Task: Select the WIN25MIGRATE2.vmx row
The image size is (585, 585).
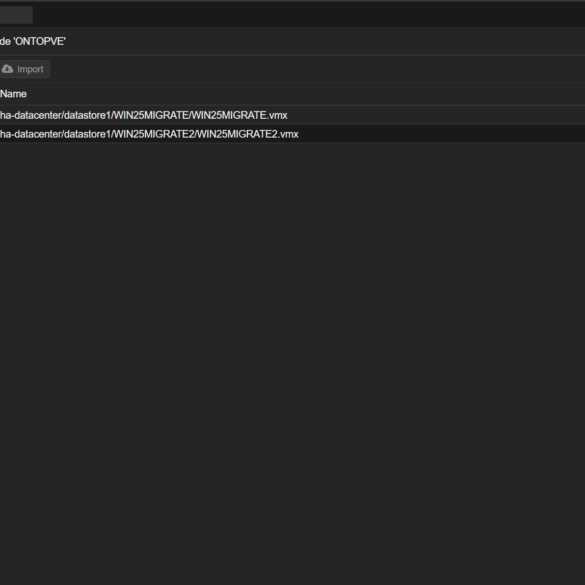Action: click(x=292, y=134)
